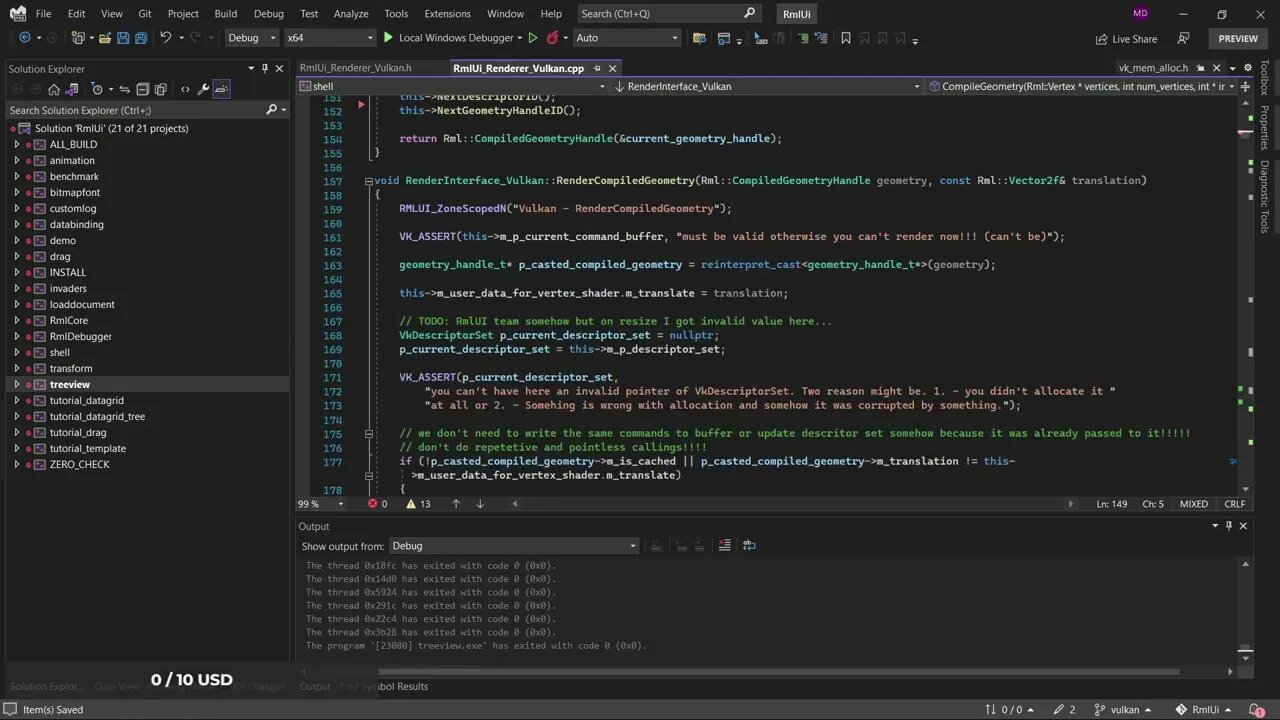This screenshot has width=1280, height=720.
Task: Select the invaders project
Action: pos(68,289)
